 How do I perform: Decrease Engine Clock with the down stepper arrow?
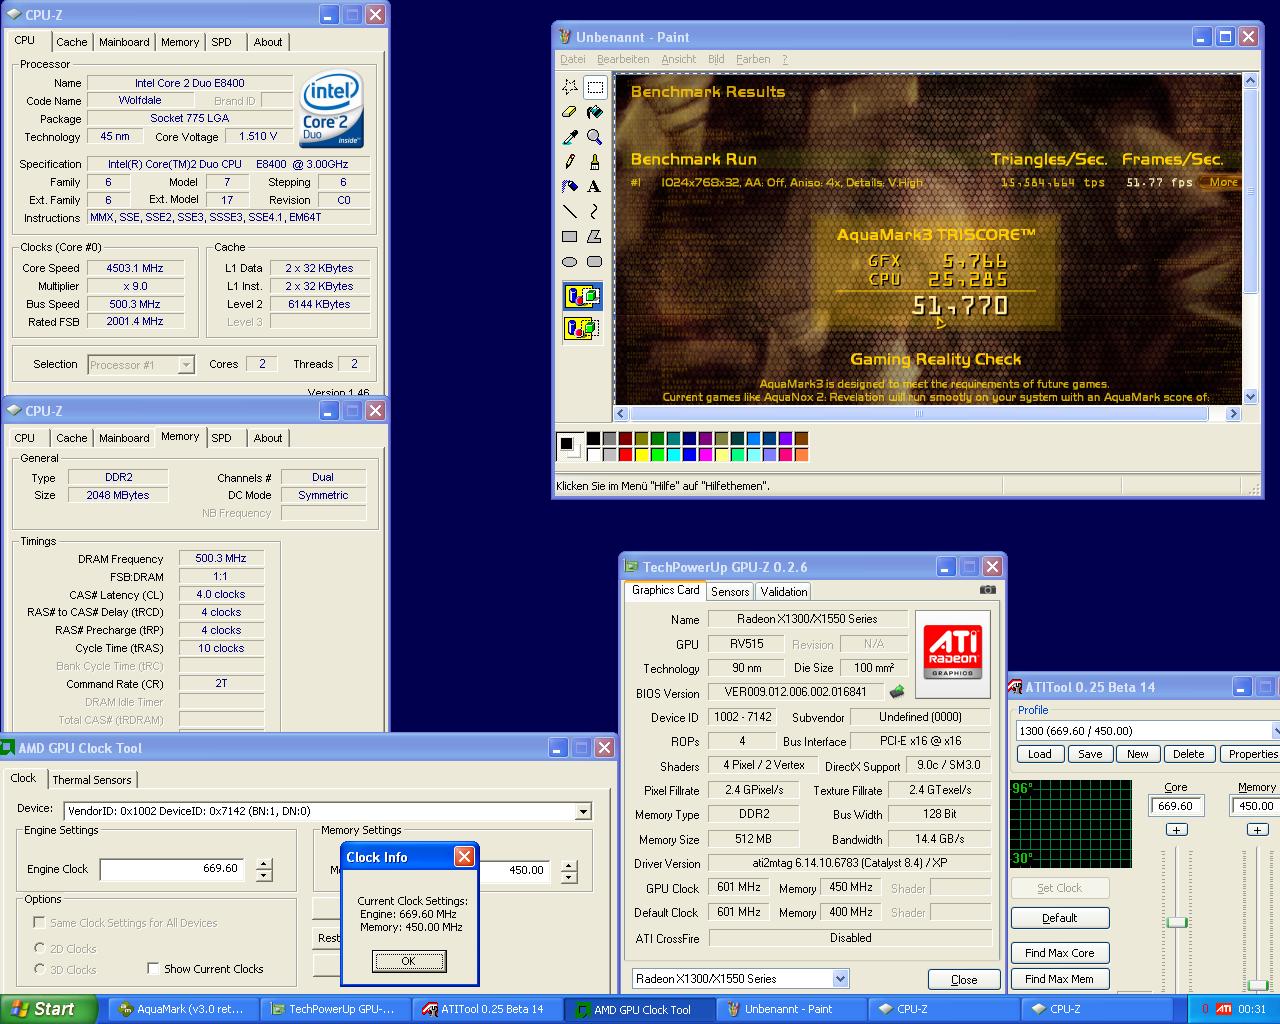click(264, 876)
